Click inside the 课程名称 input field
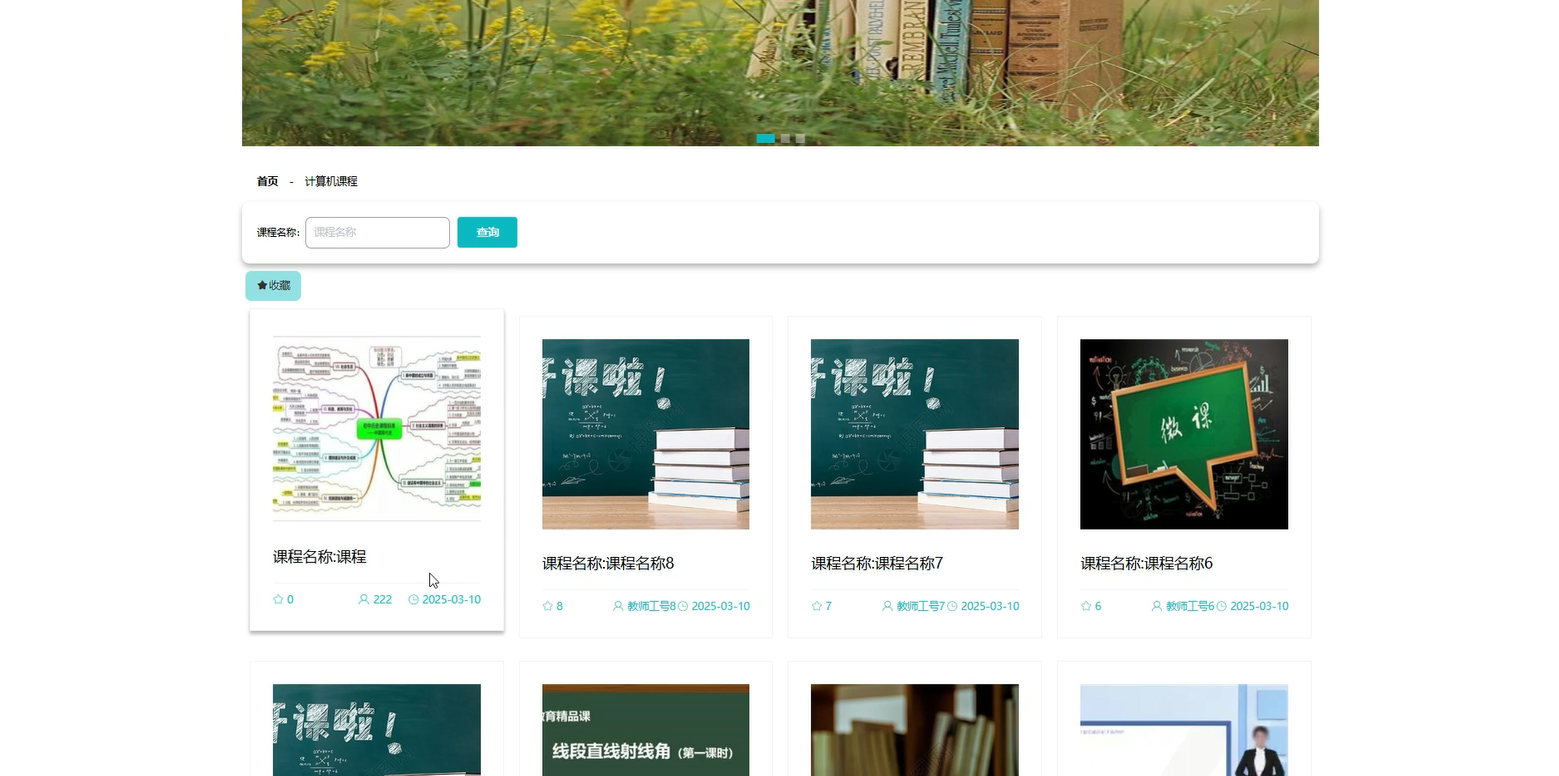This screenshot has width=1559, height=776. [377, 232]
